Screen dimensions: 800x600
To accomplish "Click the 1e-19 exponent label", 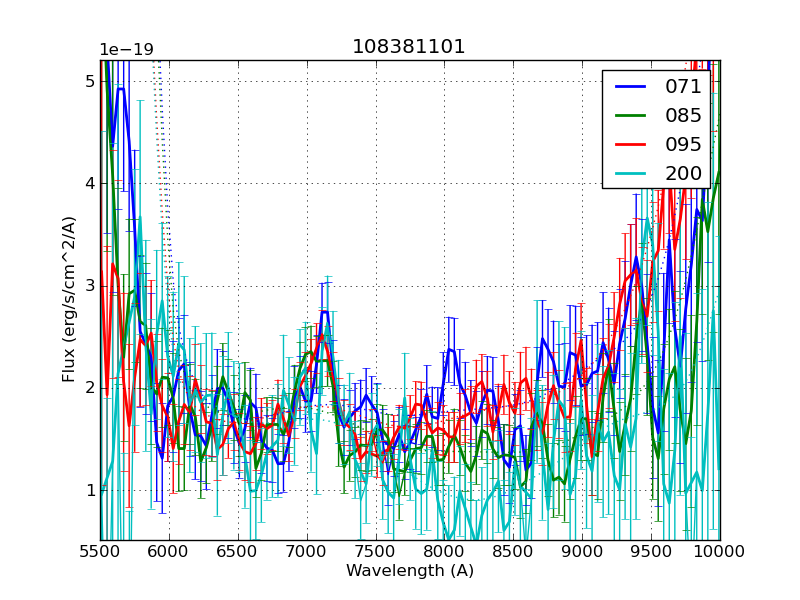I will (126, 50).
